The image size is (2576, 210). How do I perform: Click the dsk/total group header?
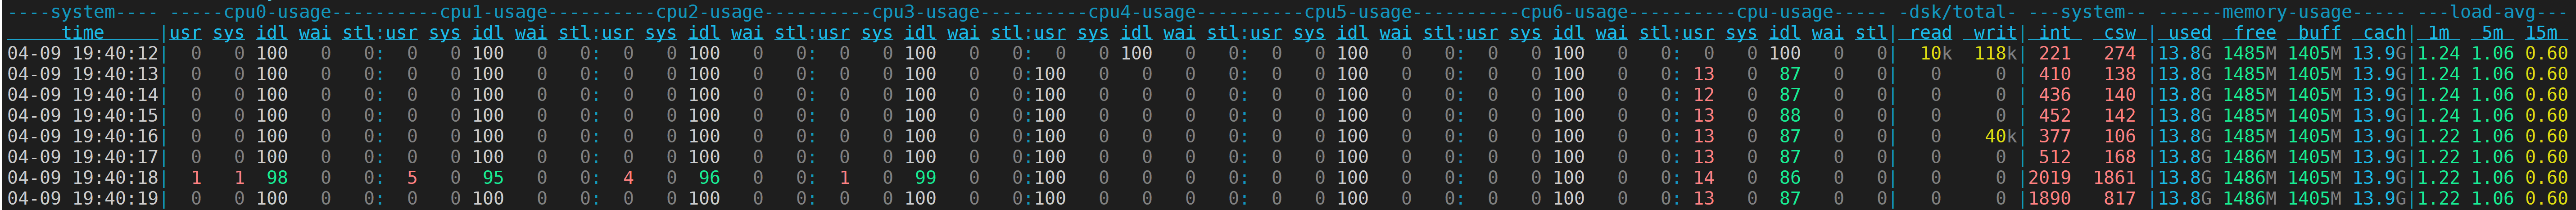click(1957, 12)
